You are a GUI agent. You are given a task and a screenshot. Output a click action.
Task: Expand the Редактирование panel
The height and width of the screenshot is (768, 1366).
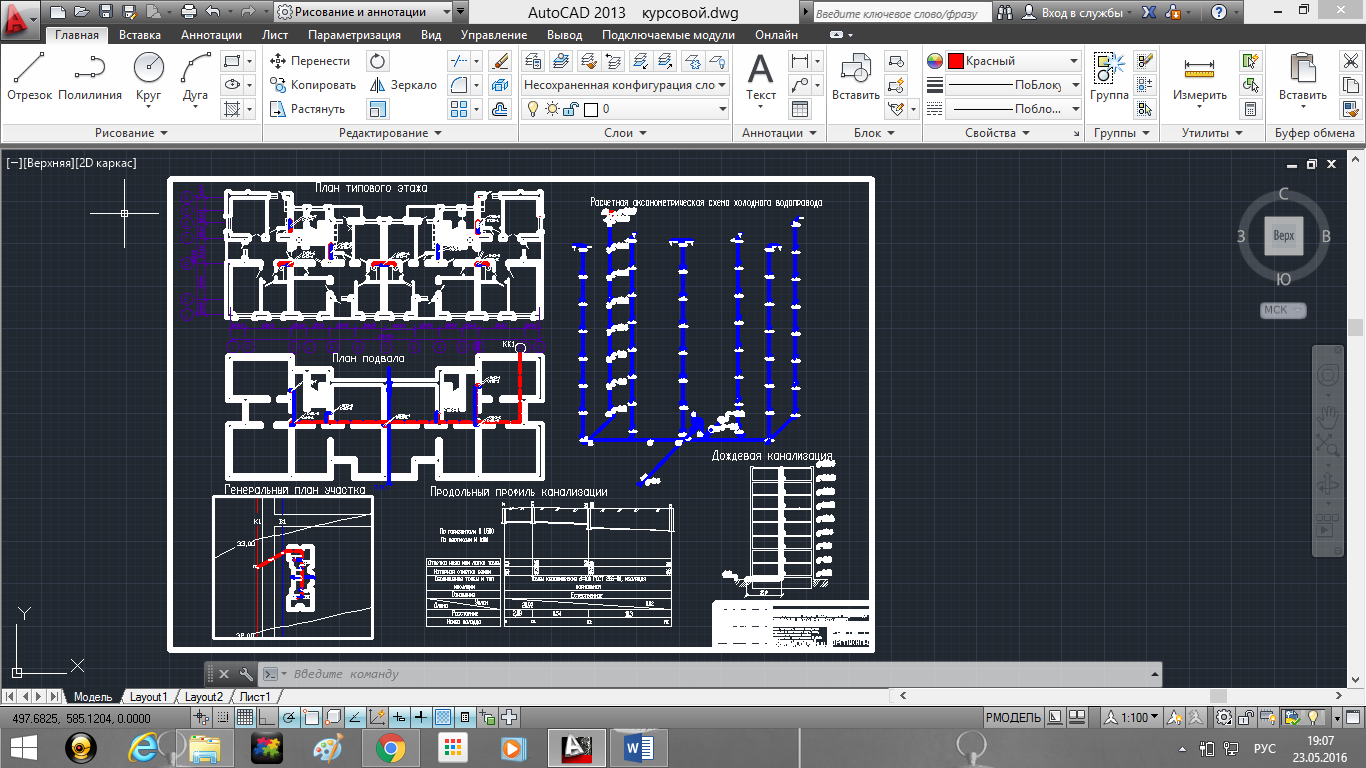390,133
